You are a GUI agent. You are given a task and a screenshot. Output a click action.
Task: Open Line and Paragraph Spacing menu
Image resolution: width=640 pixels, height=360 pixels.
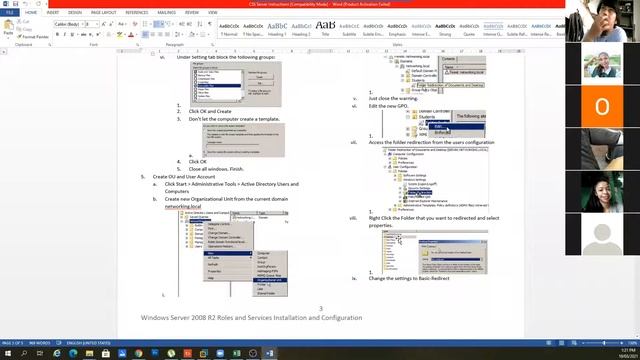178,35
